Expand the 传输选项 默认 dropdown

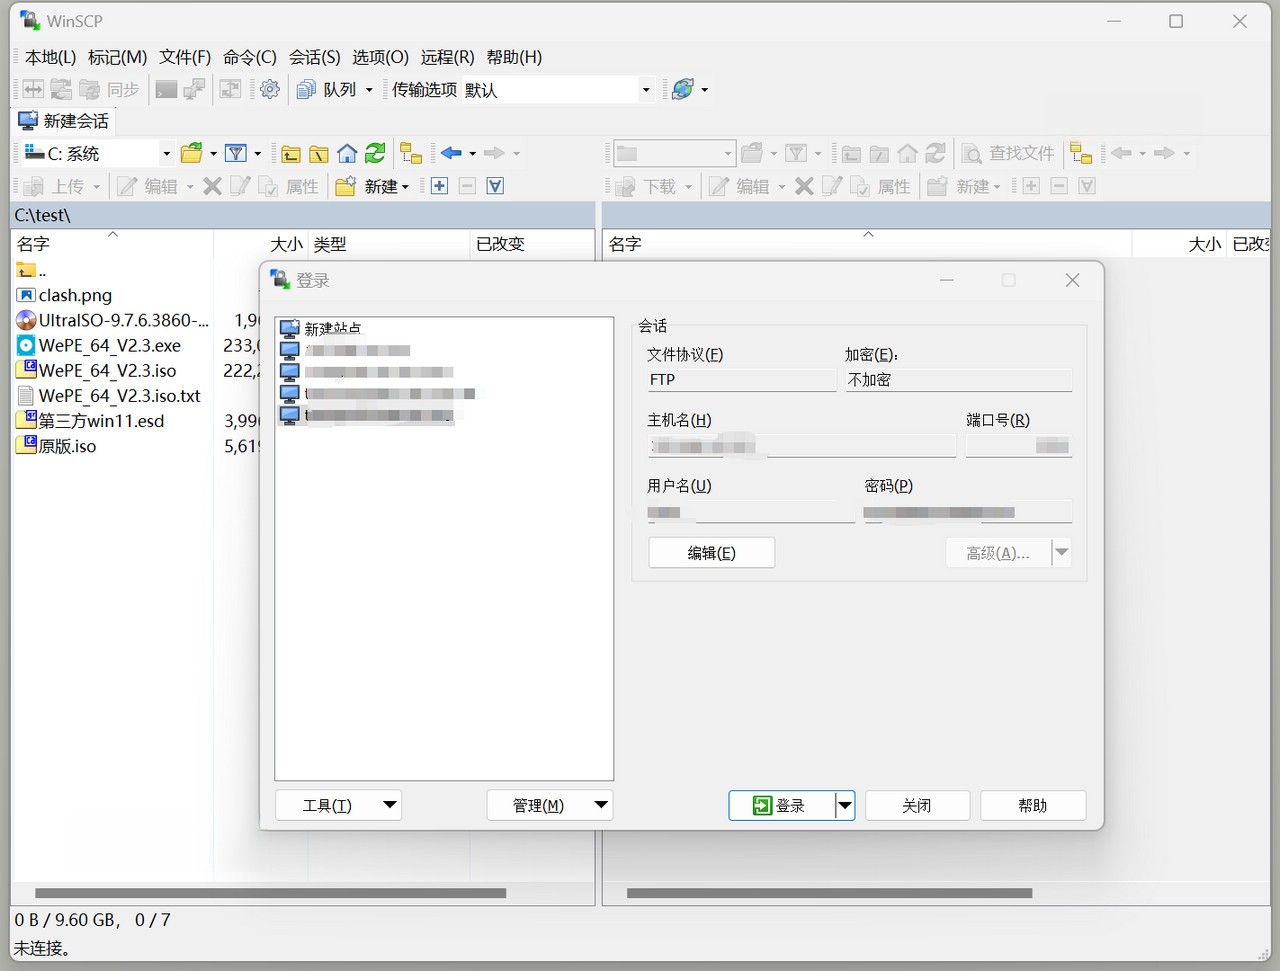coord(645,90)
